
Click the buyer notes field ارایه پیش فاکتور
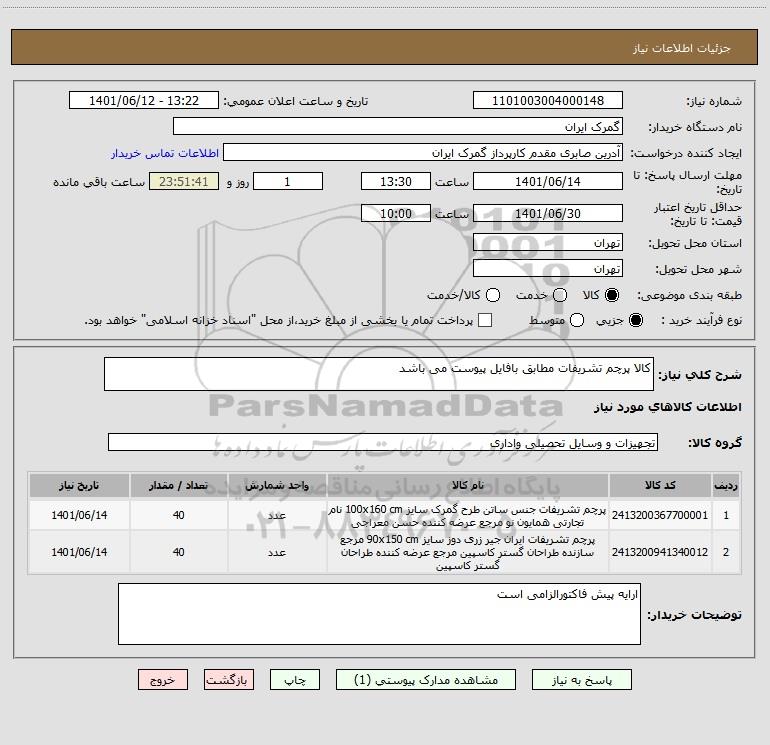[x=379, y=614]
